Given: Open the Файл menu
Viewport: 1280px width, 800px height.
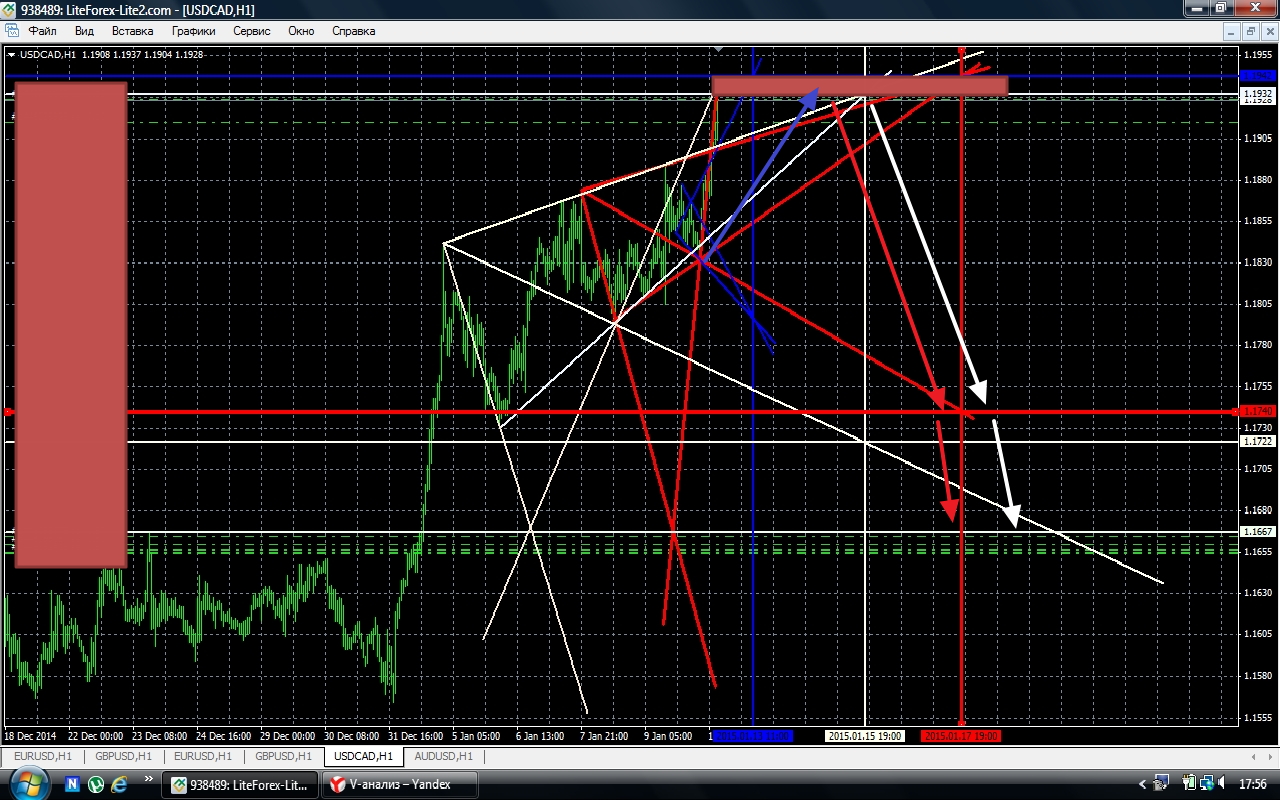Looking at the screenshot, I should pyautogui.click(x=42, y=31).
